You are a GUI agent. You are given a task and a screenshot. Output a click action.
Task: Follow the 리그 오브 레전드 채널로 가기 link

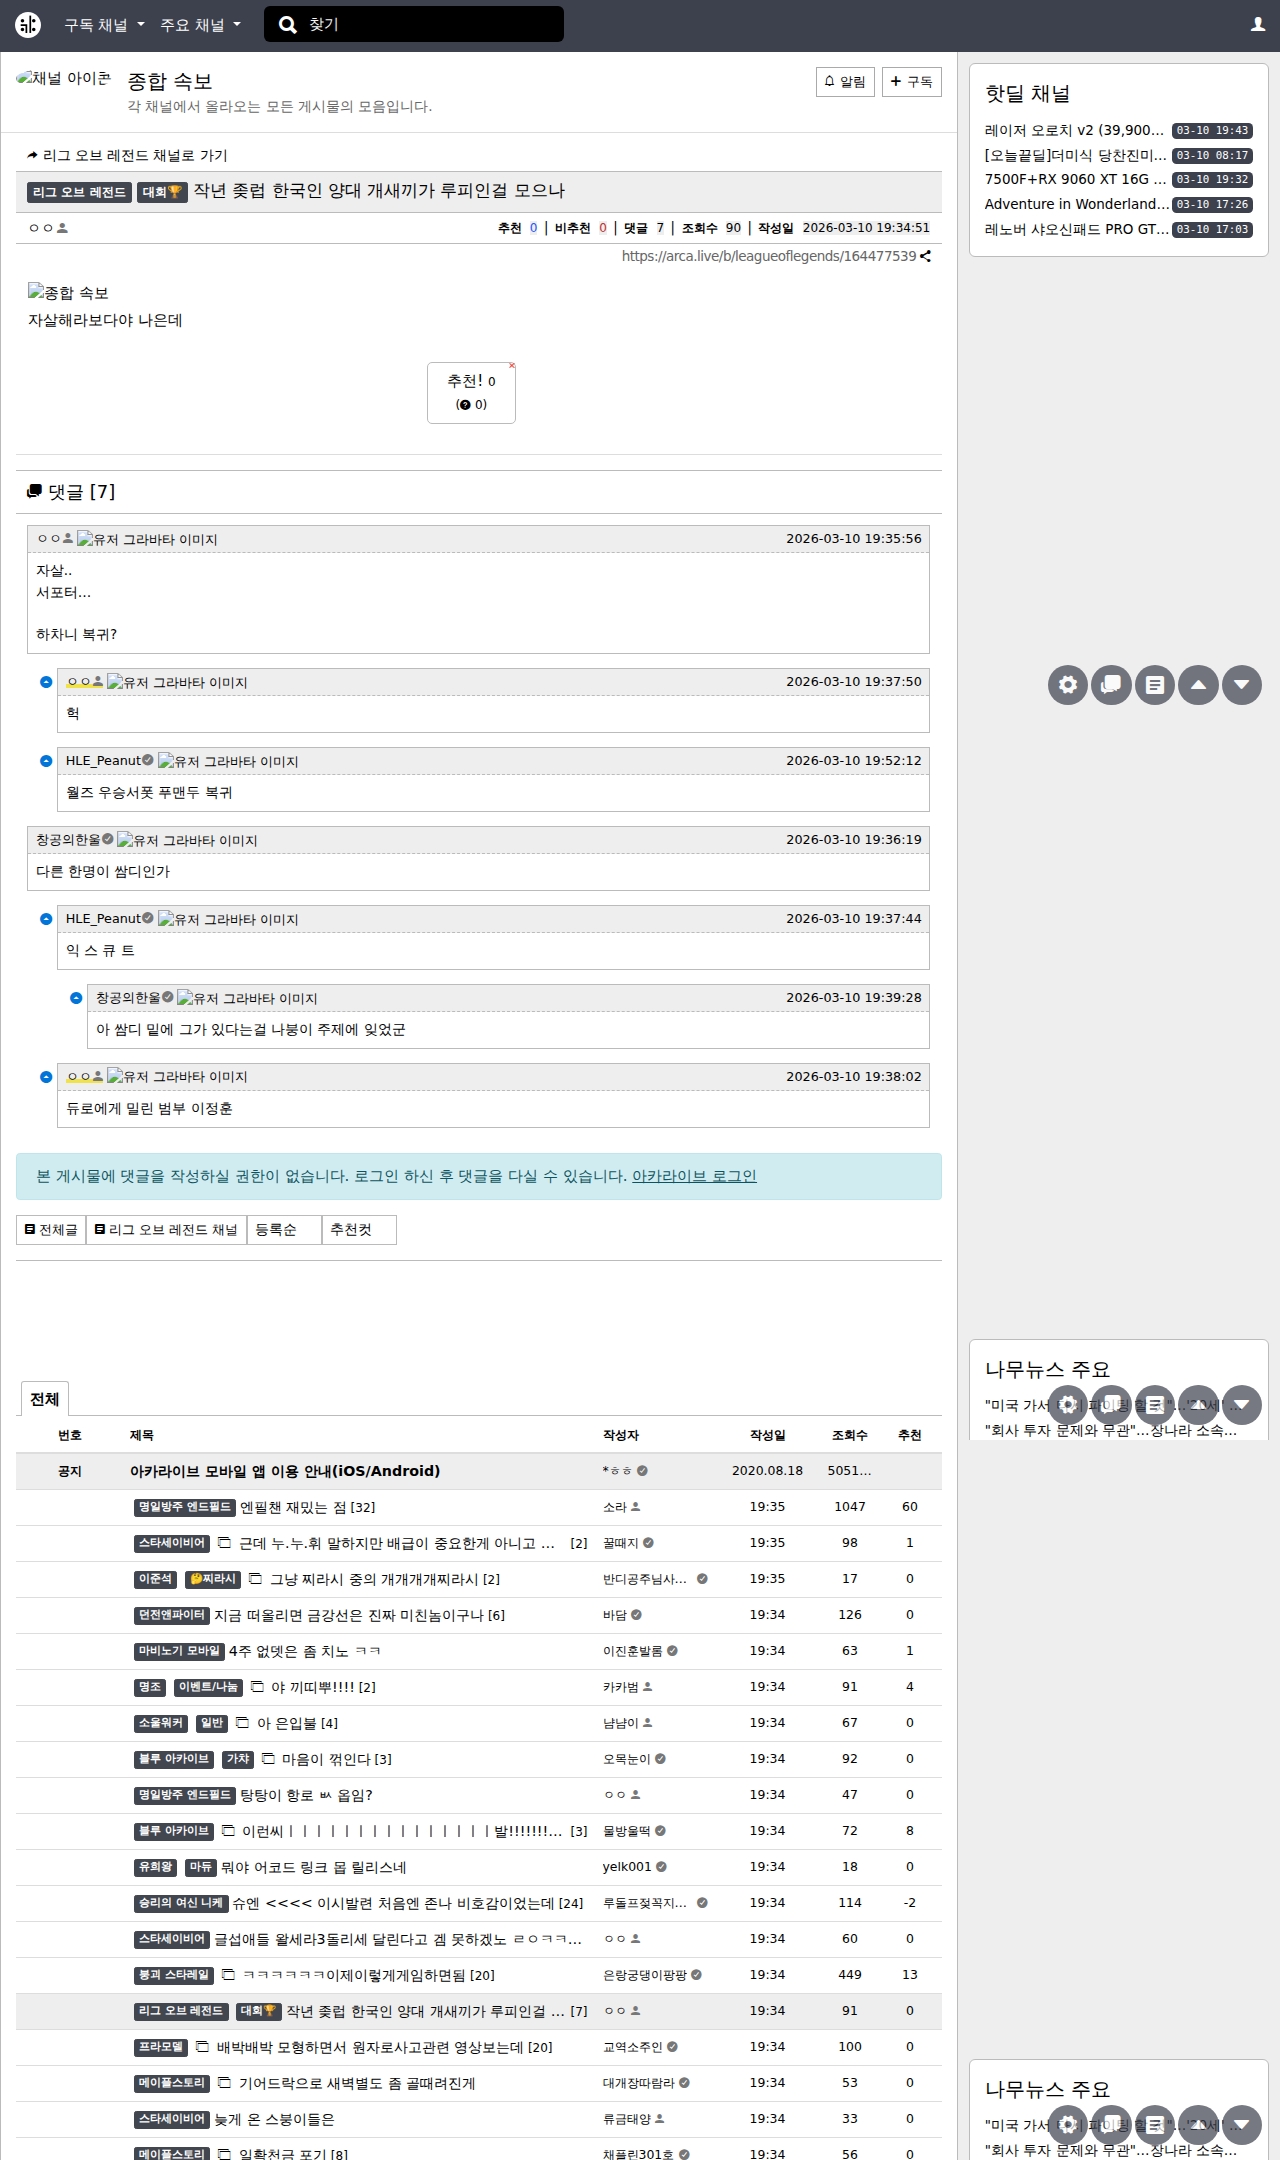tap(128, 156)
